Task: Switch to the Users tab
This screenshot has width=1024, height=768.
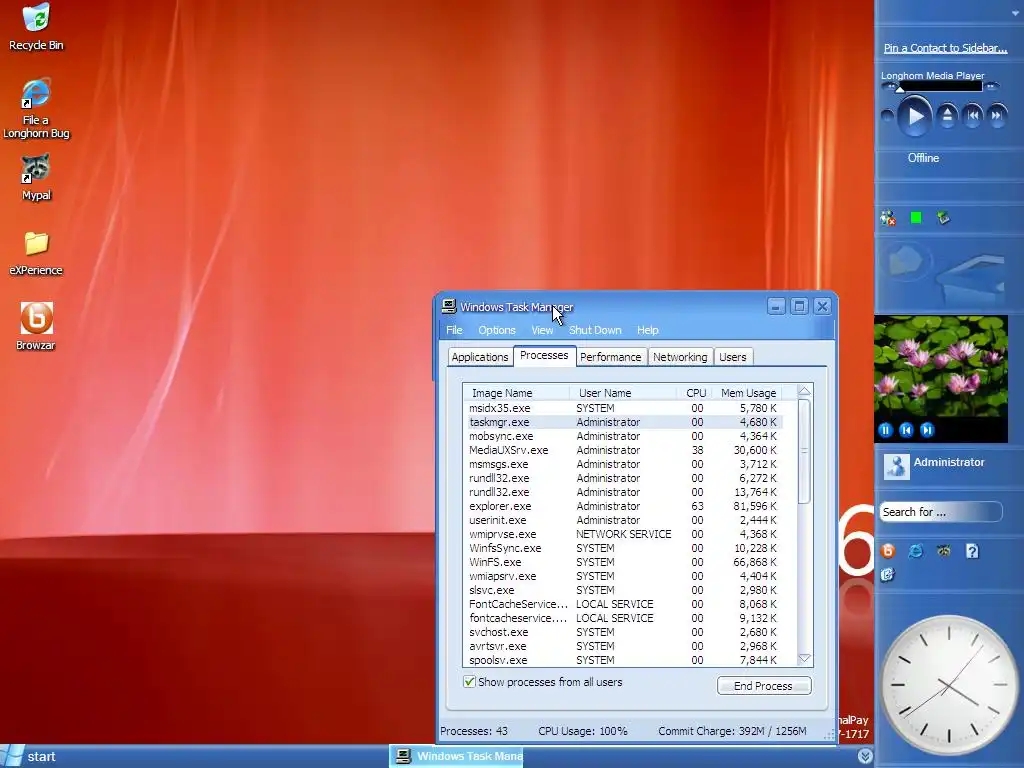Action: (733, 357)
